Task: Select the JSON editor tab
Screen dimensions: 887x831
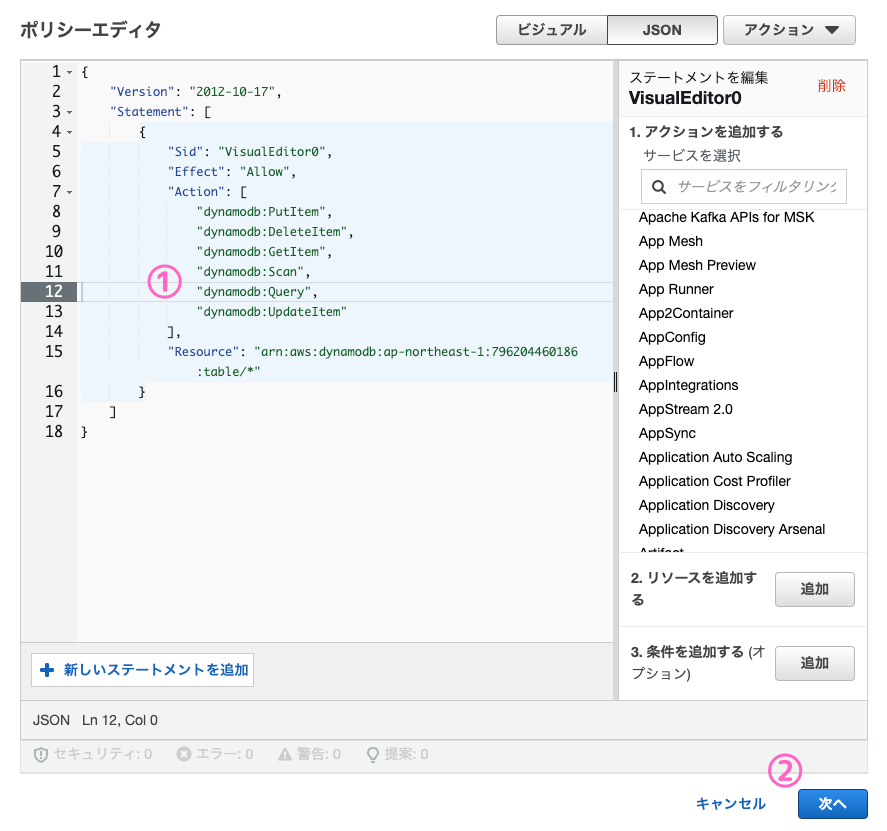Action: (662, 30)
